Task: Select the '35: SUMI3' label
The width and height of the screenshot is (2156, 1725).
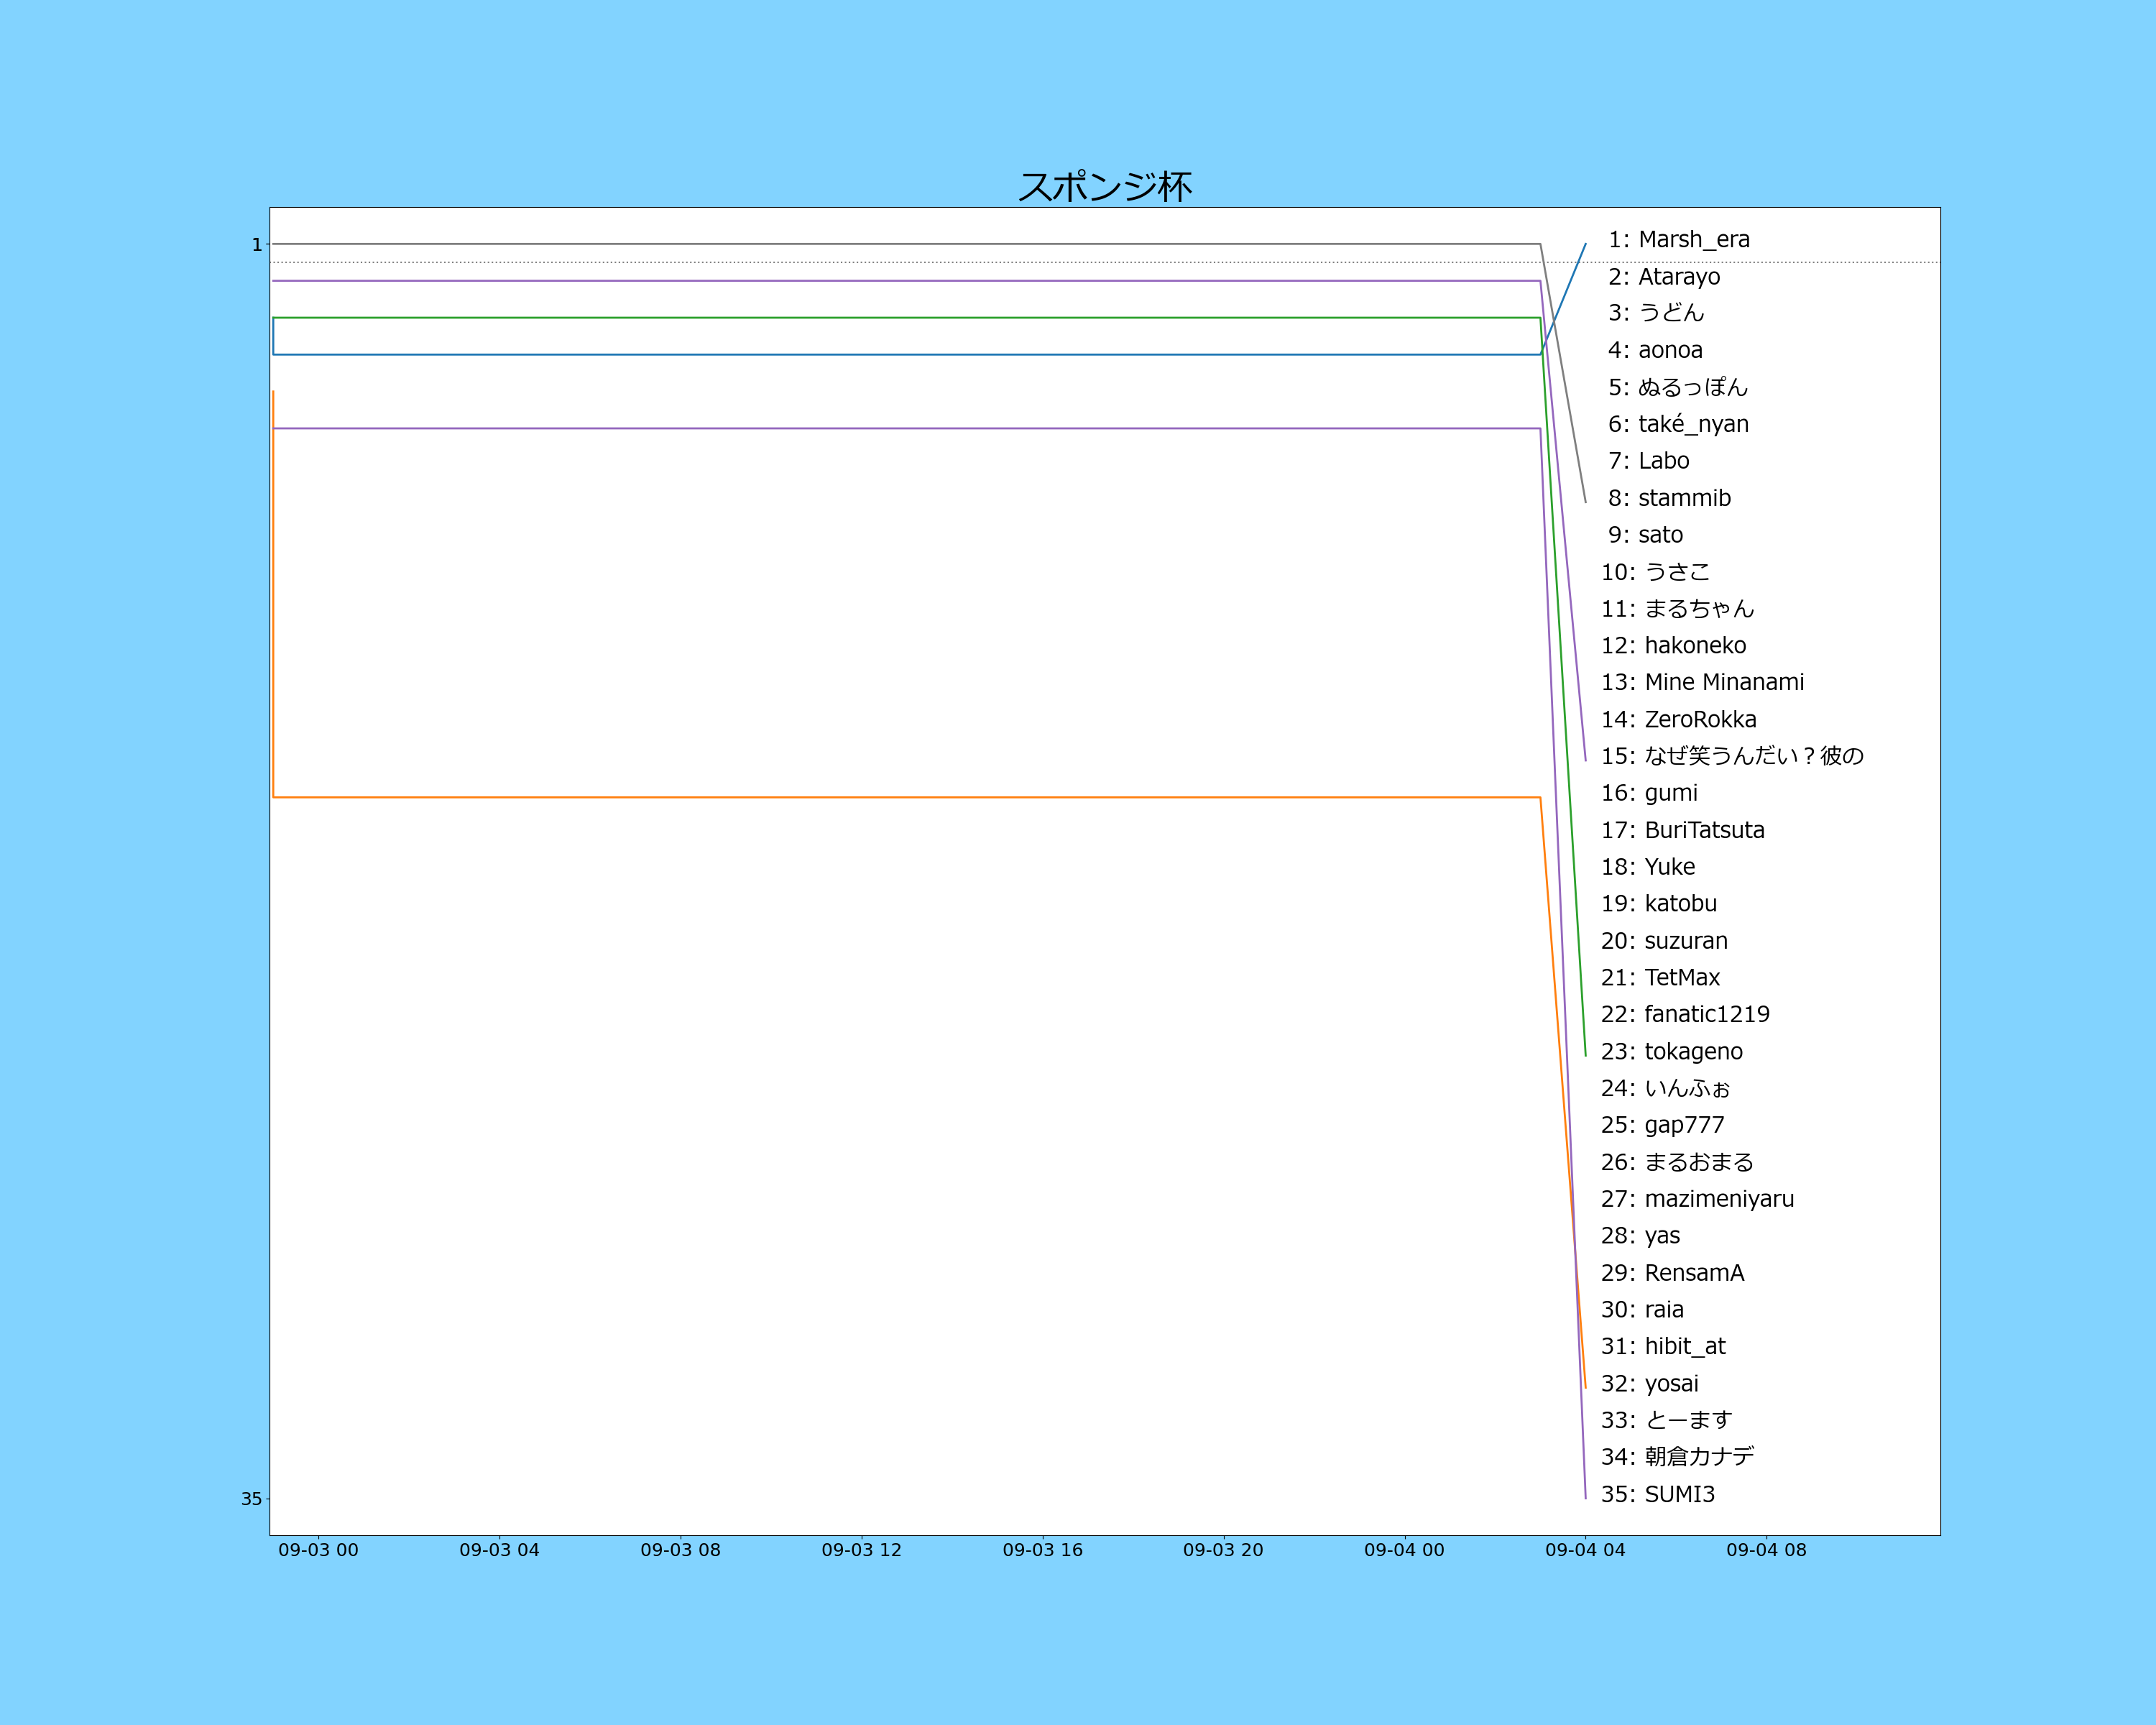Action: pos(1657,1494)
